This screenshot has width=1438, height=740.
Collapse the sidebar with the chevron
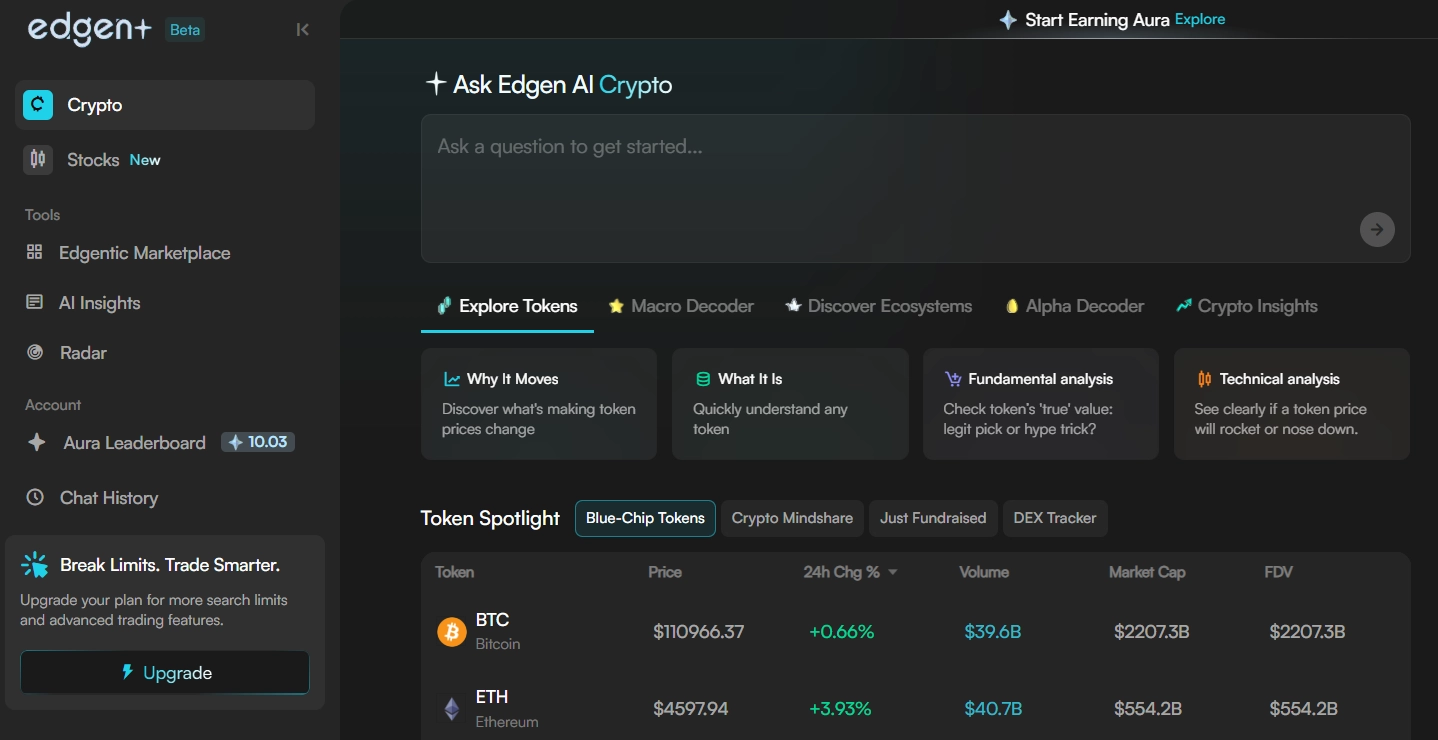point(303,30)
